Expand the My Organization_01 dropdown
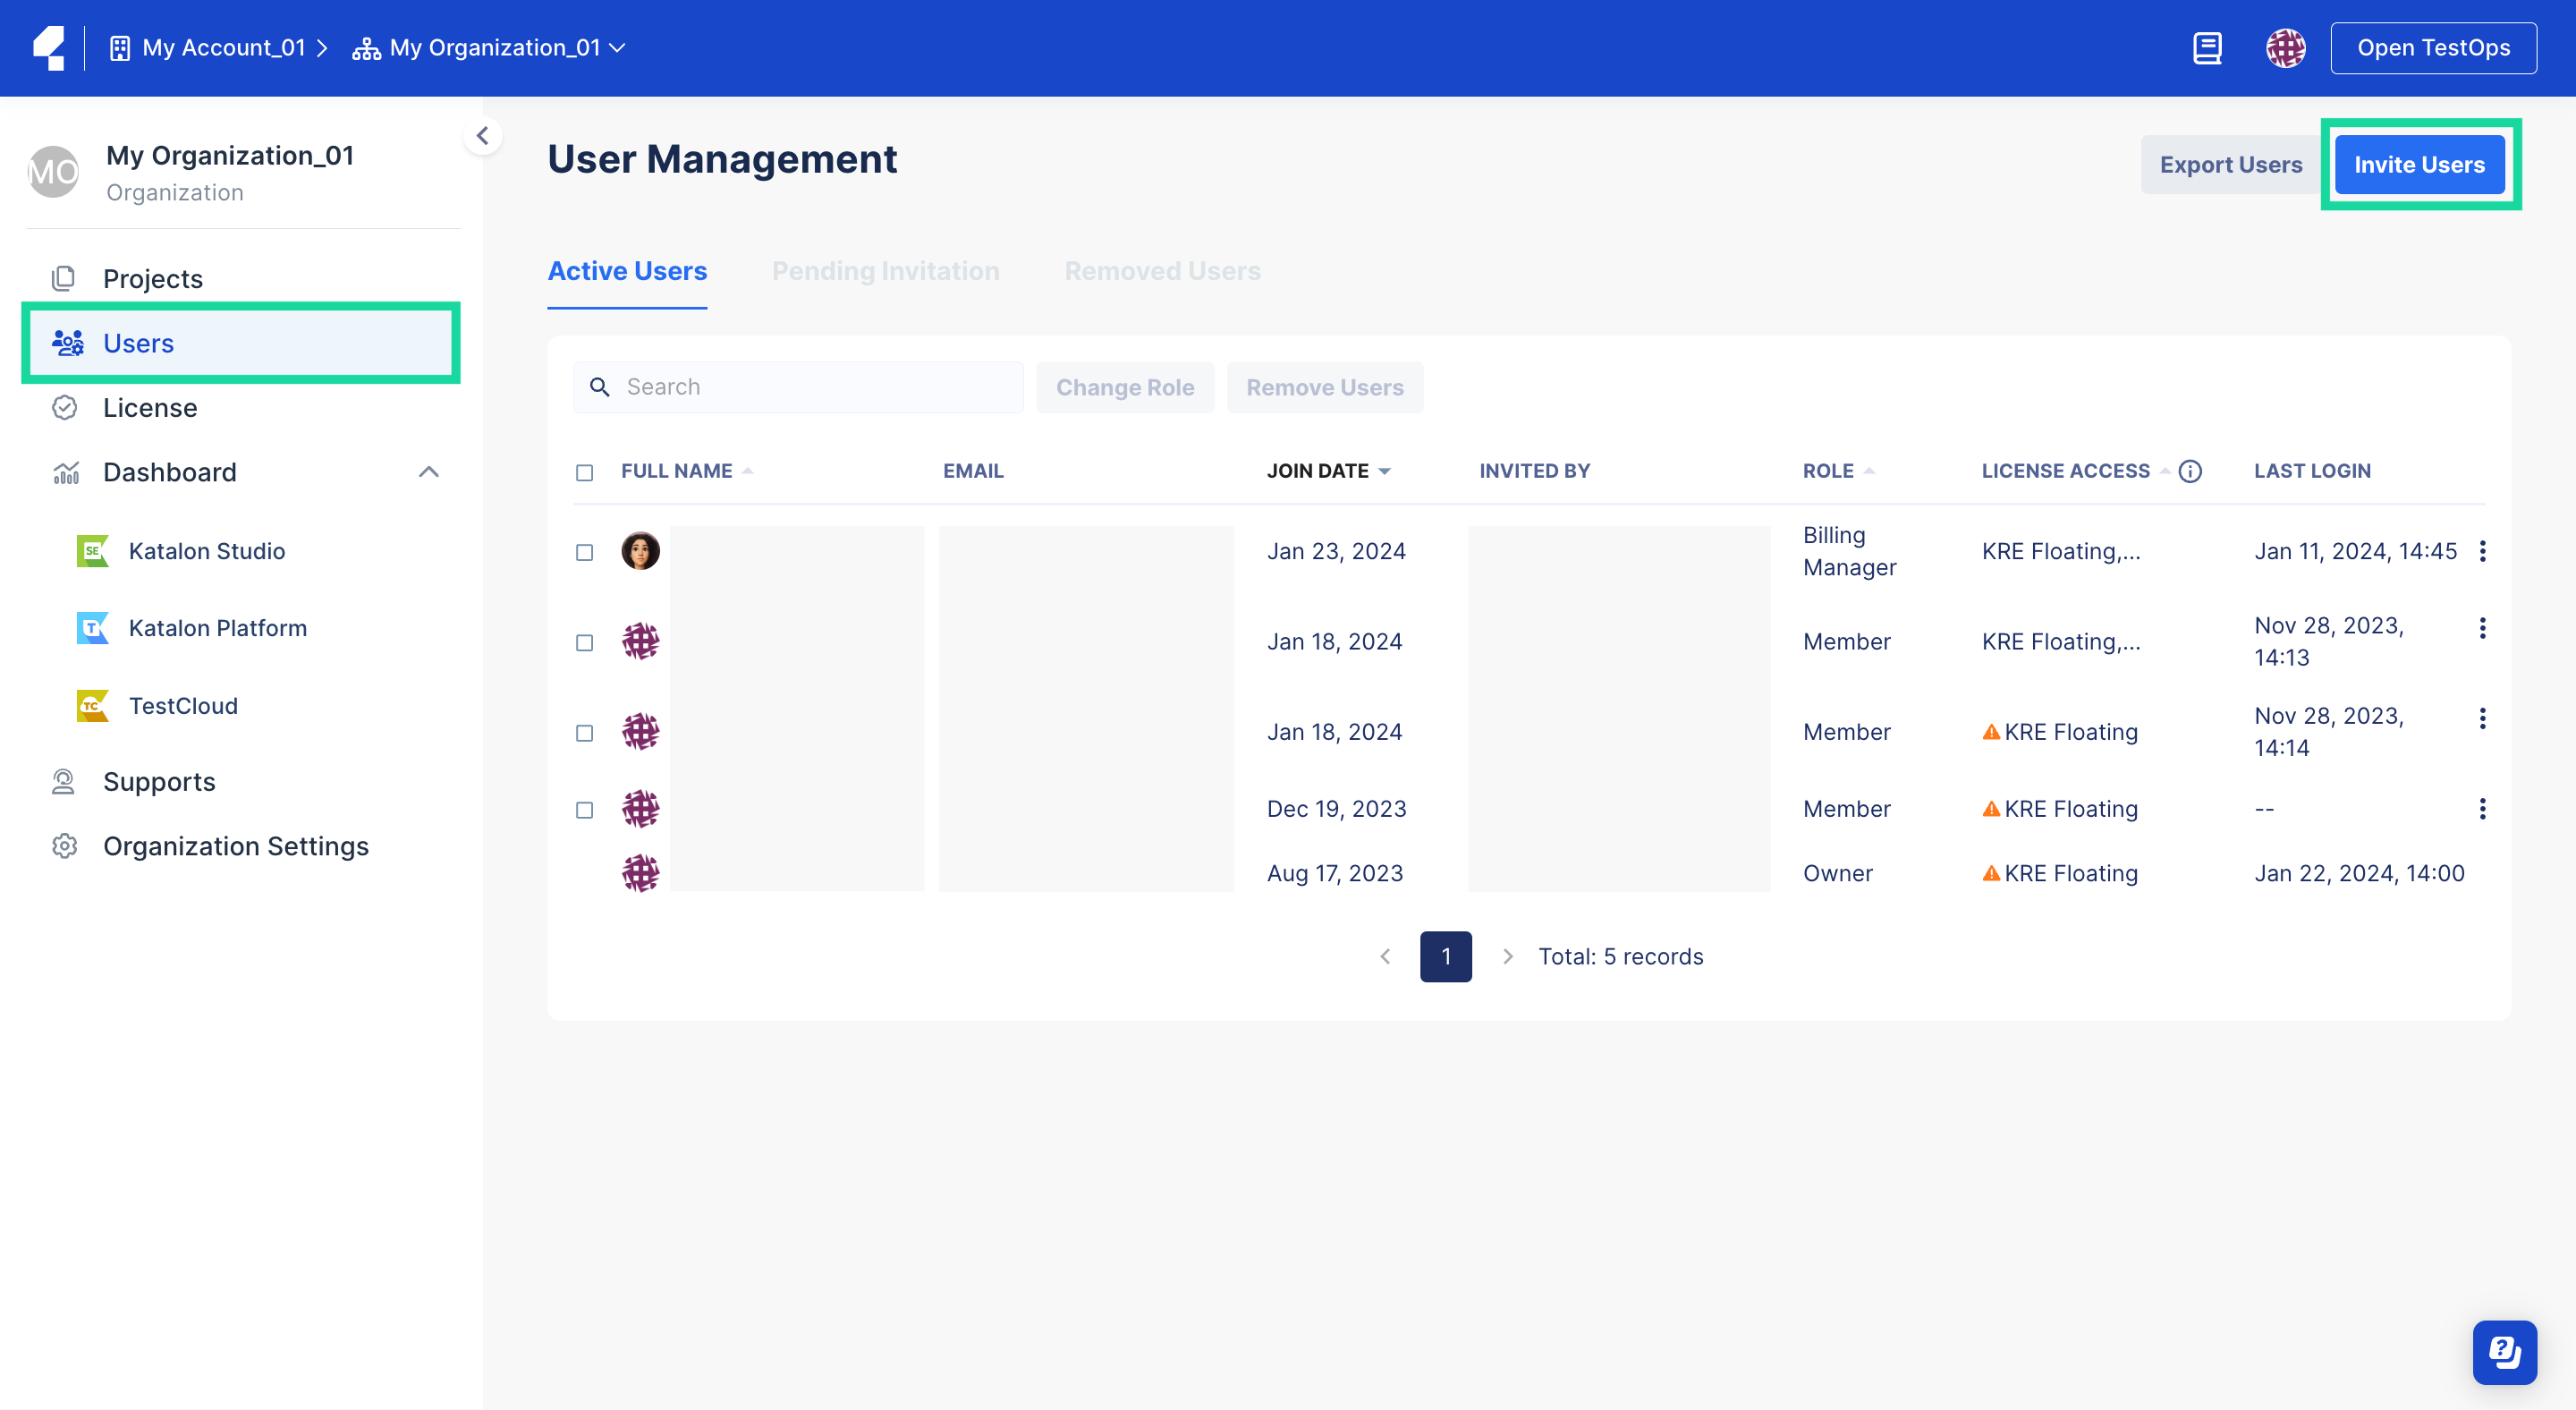This screenshot has width=2576, height=1410. [618, 47]
